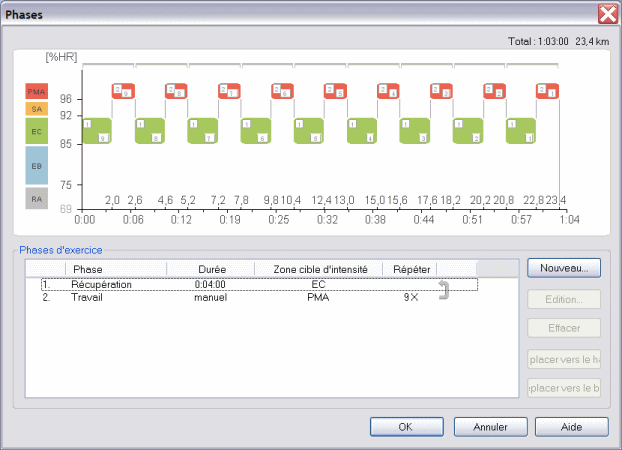Click the repeat loop arrow icon
Screen dimensions: 622x450
(x=445, y=291)
